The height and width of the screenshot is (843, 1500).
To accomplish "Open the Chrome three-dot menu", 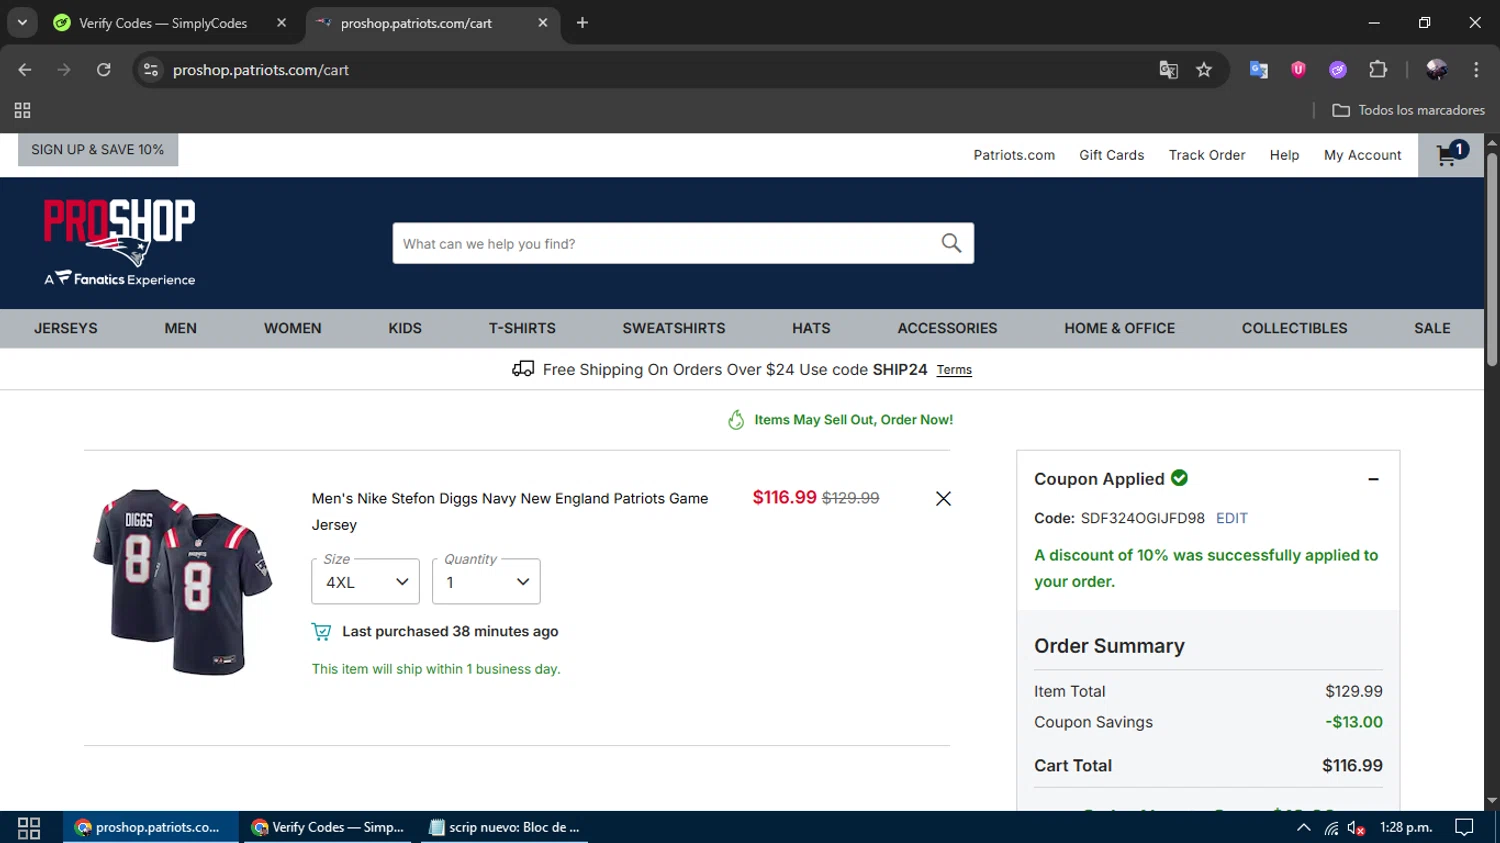I will coord(1476,70).
